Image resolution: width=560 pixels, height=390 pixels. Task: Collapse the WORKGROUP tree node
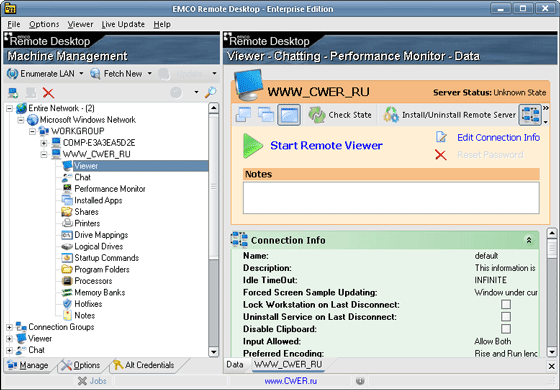[x=32, y=131]
